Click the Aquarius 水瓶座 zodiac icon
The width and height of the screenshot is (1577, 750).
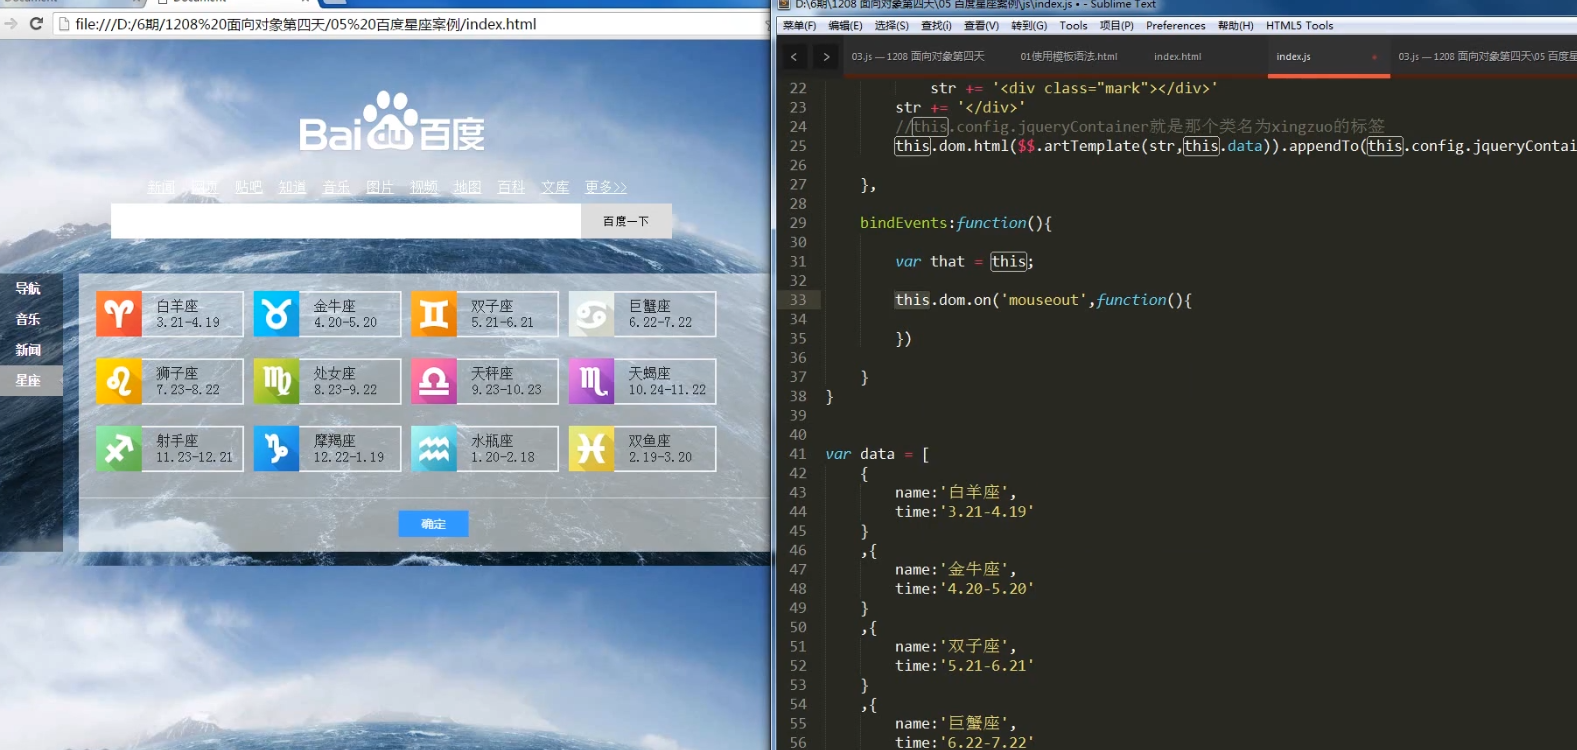click(x=434, y=448)
